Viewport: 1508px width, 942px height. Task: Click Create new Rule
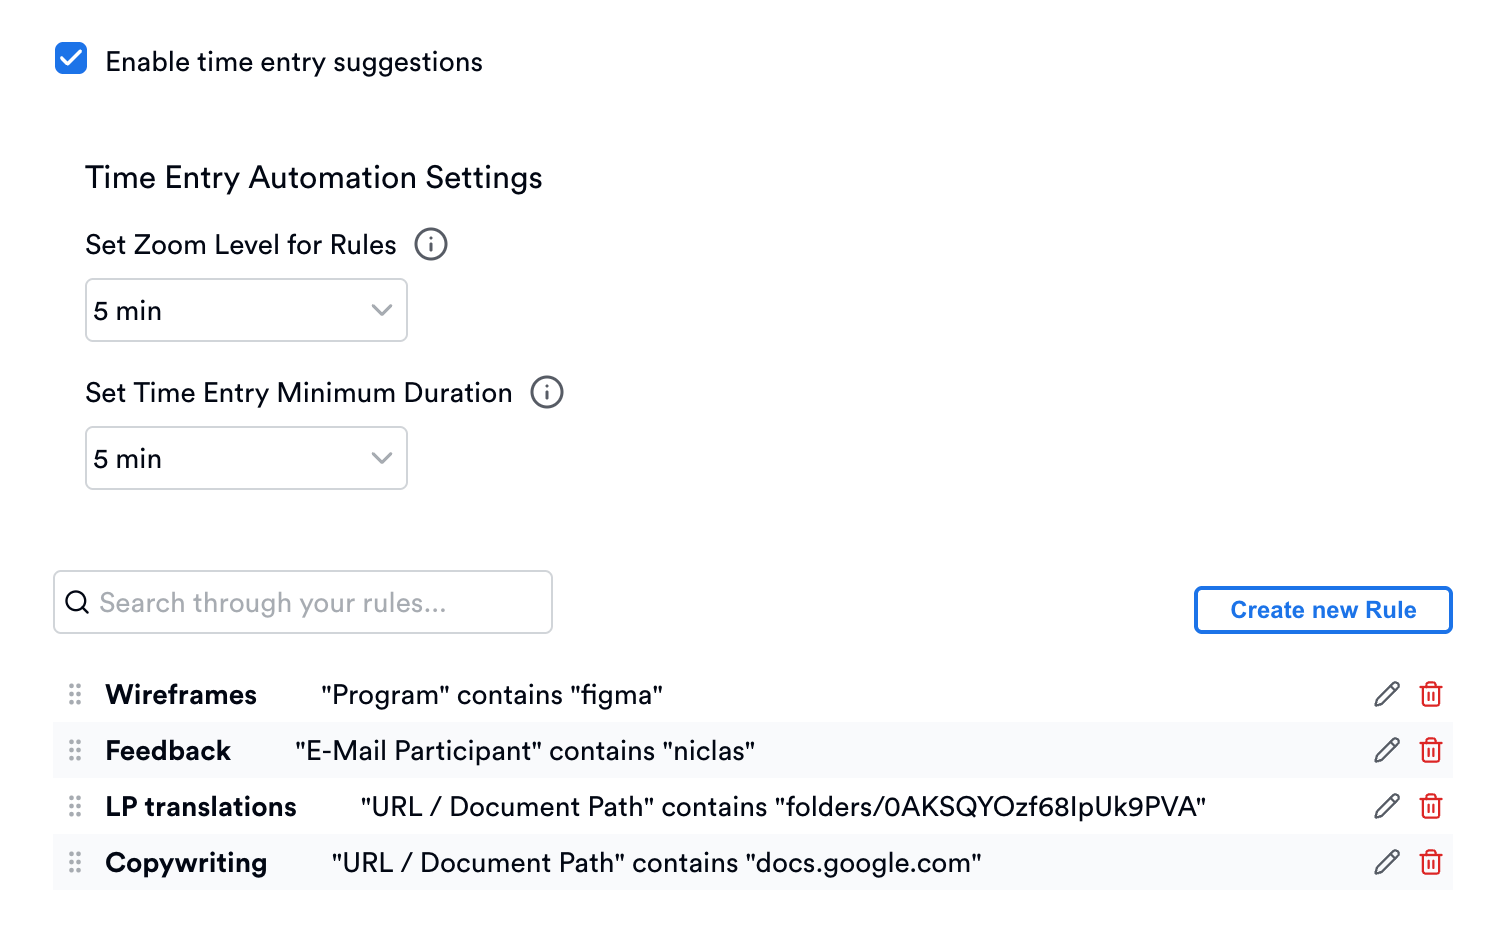[1322, 610]
